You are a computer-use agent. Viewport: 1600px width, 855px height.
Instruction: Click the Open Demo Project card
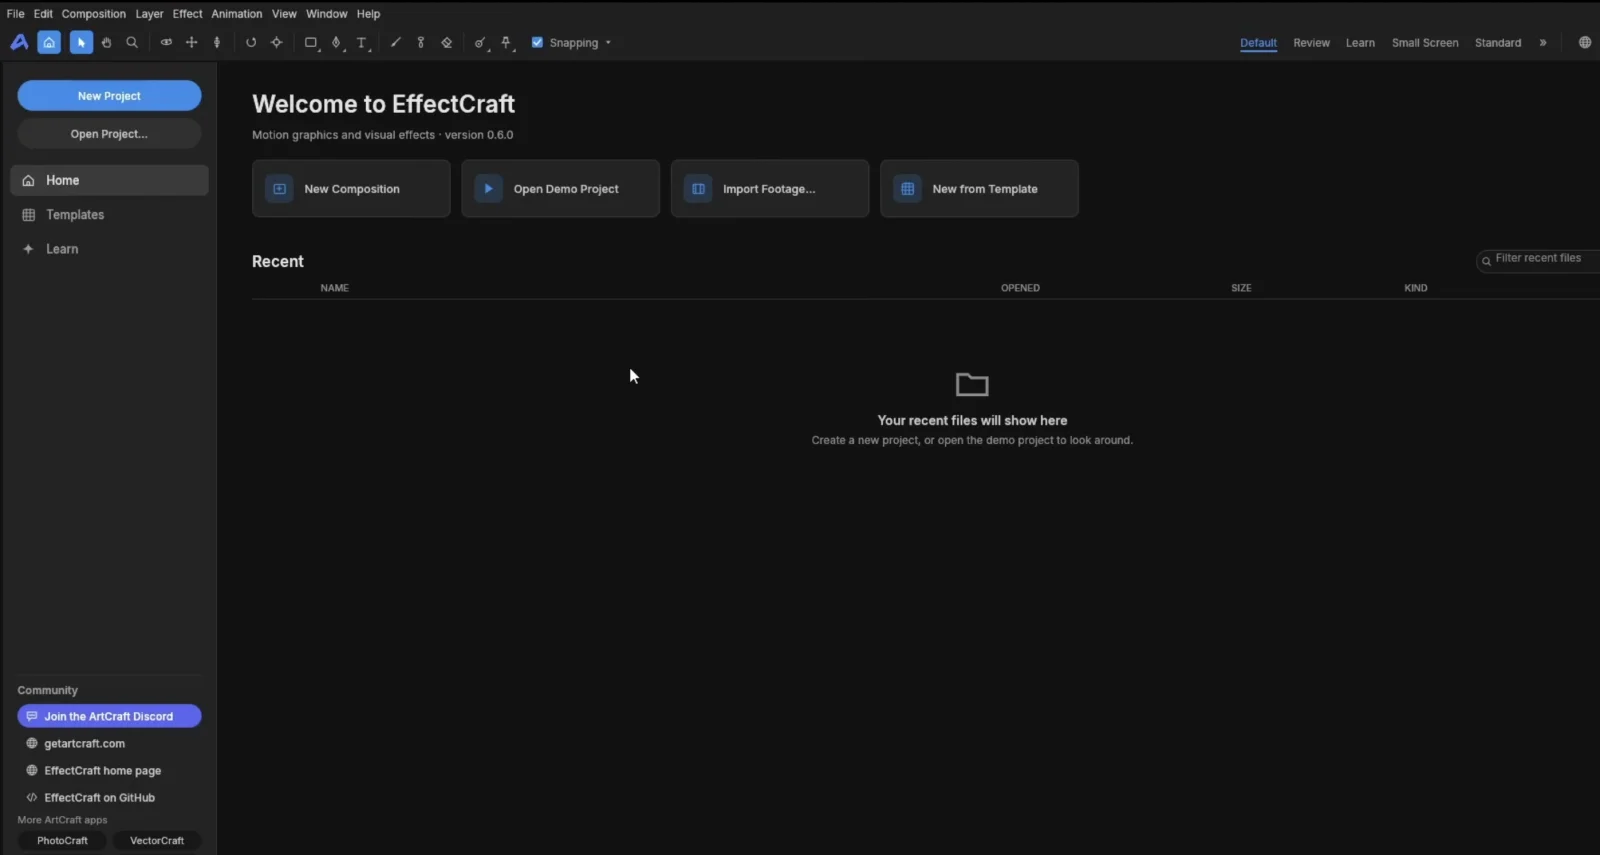click(560, 188)
